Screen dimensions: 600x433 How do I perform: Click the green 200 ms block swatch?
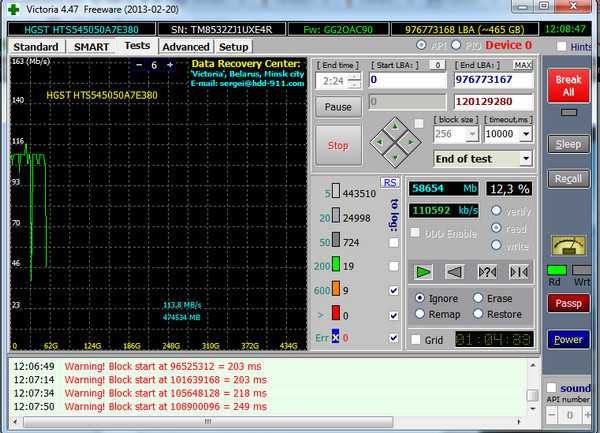tap(336, 264)
